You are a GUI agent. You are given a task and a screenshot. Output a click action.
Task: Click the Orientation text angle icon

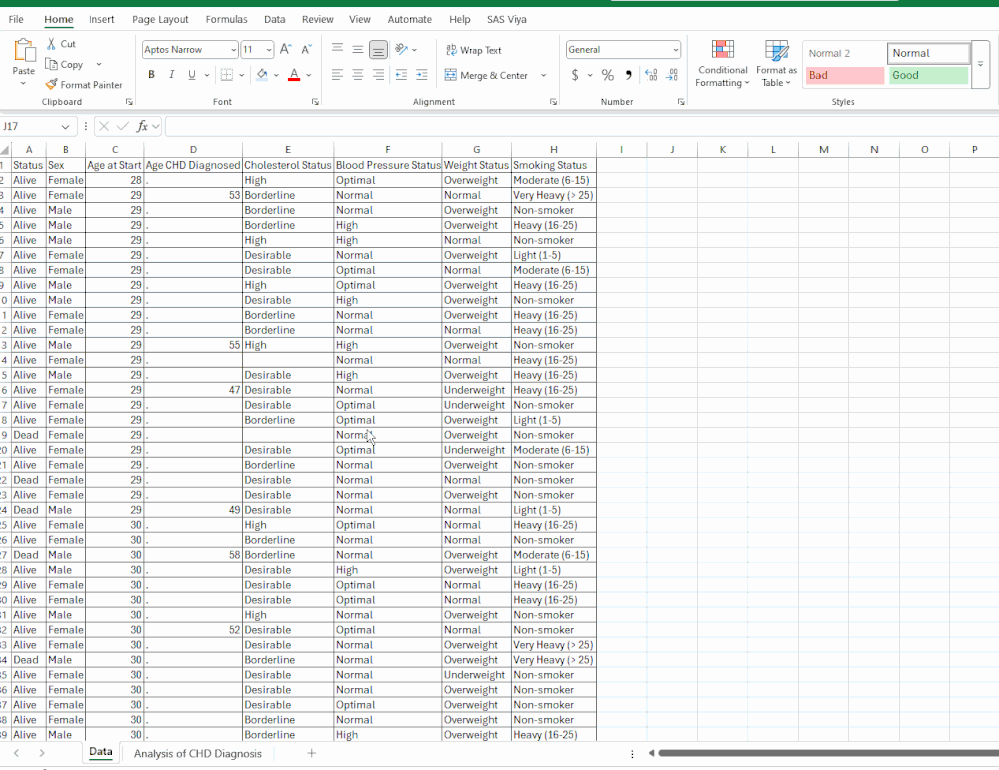[x=401, y=49]
